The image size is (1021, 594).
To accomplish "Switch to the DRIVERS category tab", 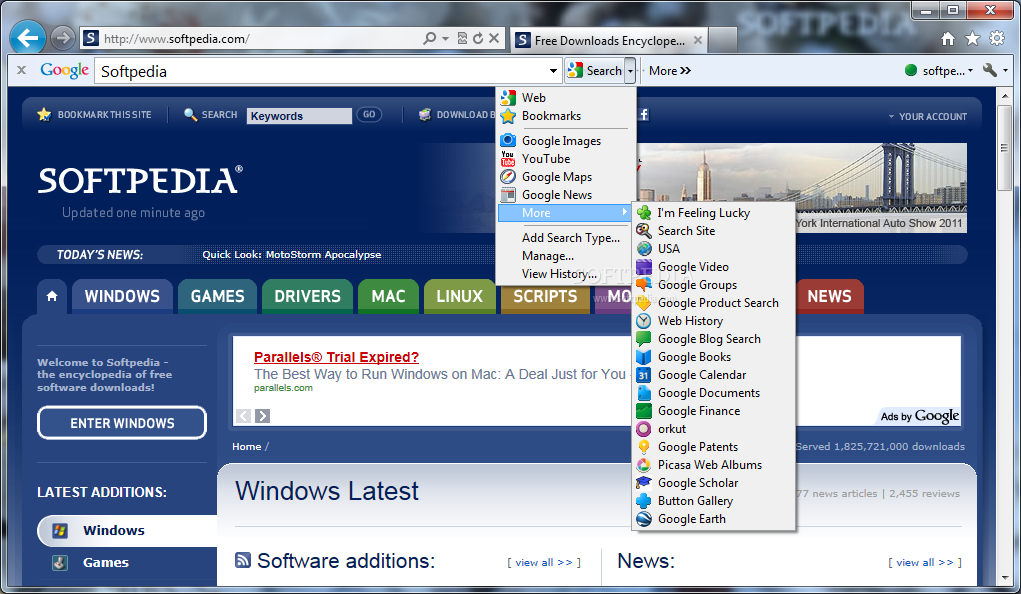I will point(307,296).
